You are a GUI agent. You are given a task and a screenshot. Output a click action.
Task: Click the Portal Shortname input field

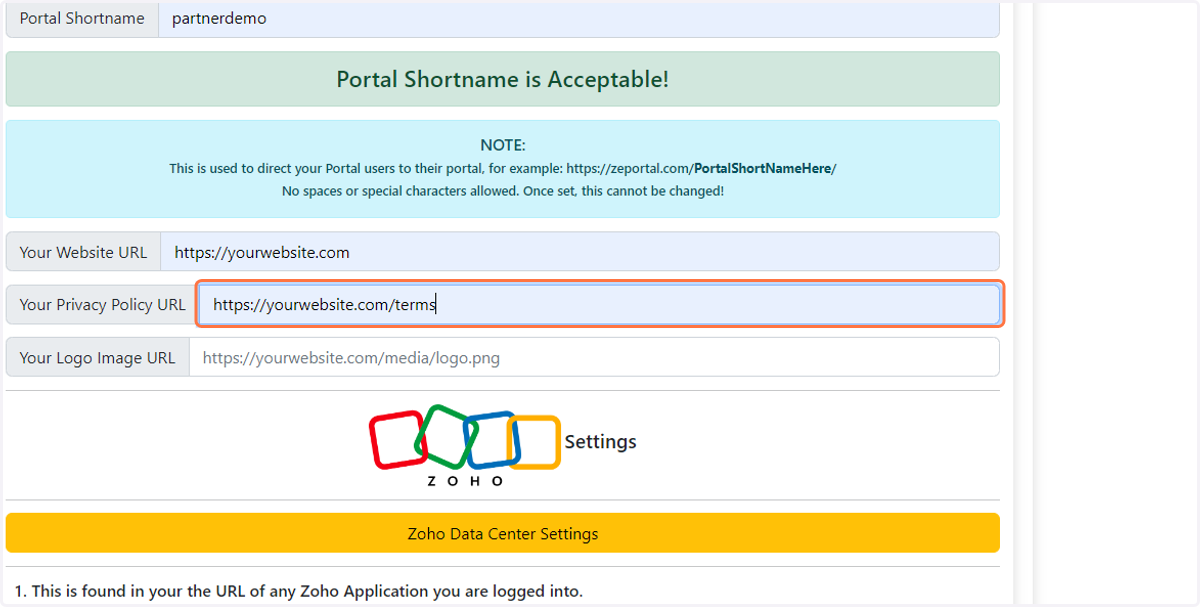579,18
